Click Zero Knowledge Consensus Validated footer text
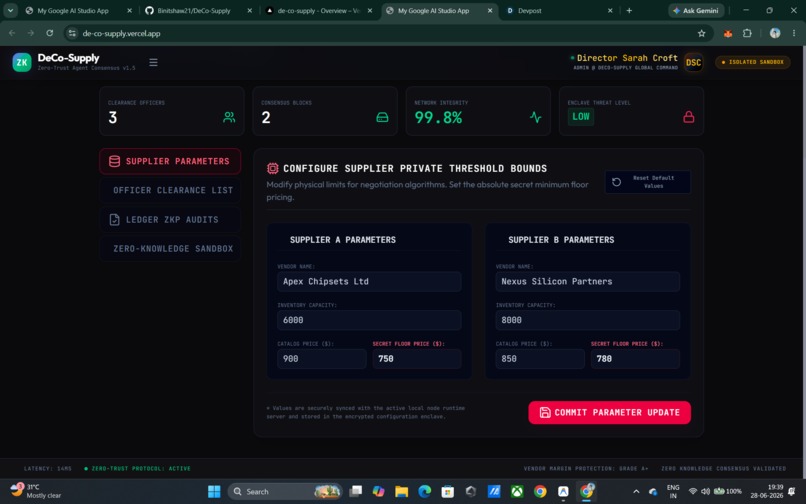 (x=724, y=469)
